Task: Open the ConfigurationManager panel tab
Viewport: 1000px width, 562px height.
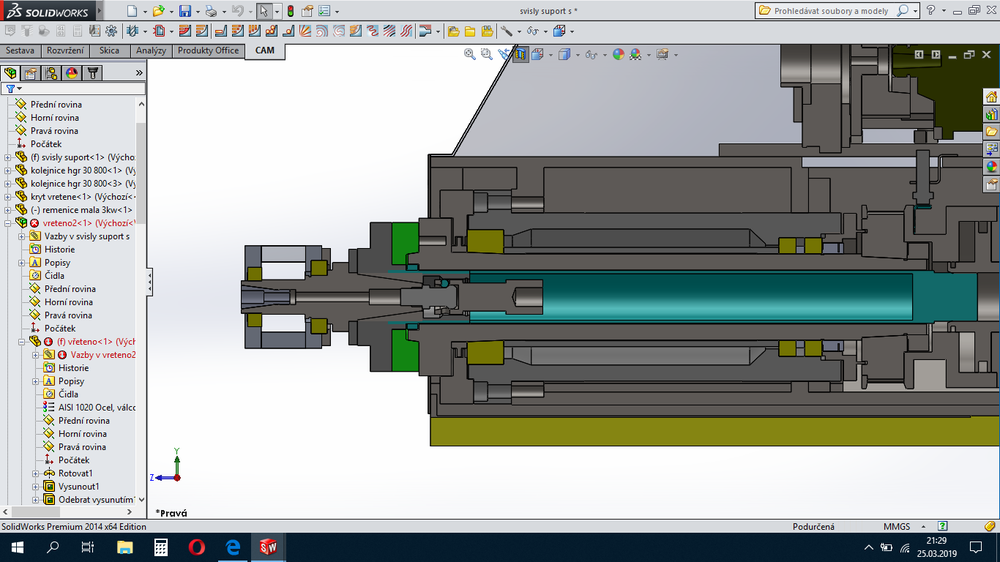Action: click(x=50, y=73)
